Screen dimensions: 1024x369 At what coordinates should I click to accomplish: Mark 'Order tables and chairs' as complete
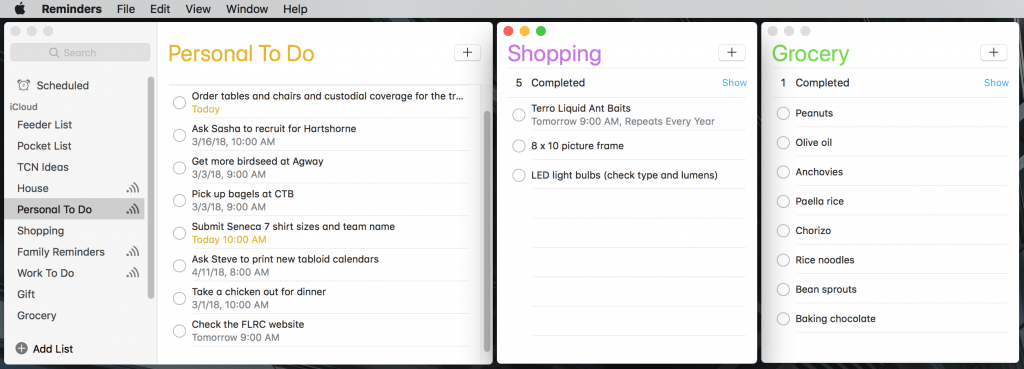pos(179,103)
